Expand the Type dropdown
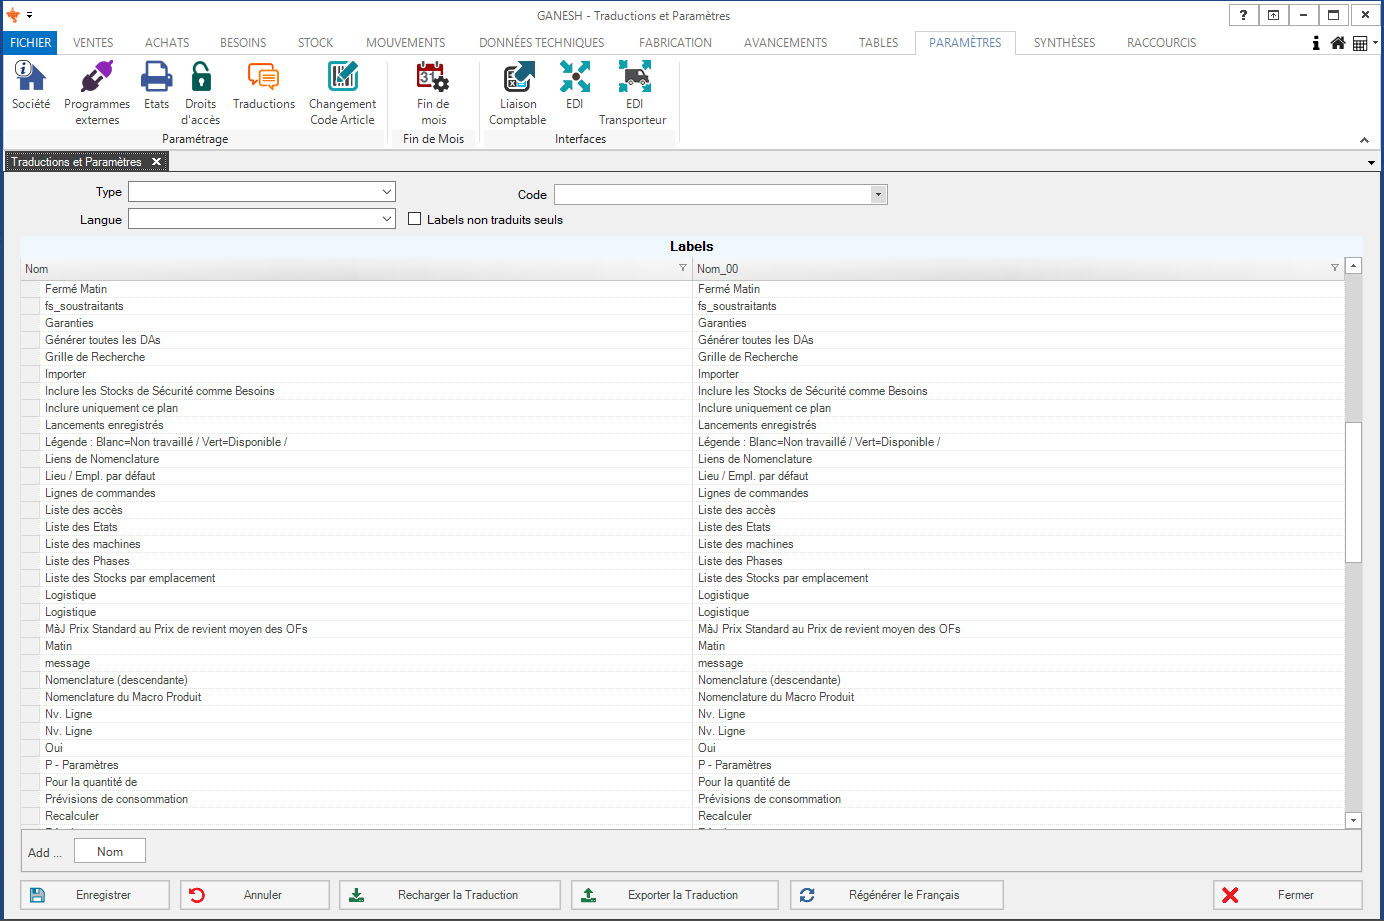 386,191
